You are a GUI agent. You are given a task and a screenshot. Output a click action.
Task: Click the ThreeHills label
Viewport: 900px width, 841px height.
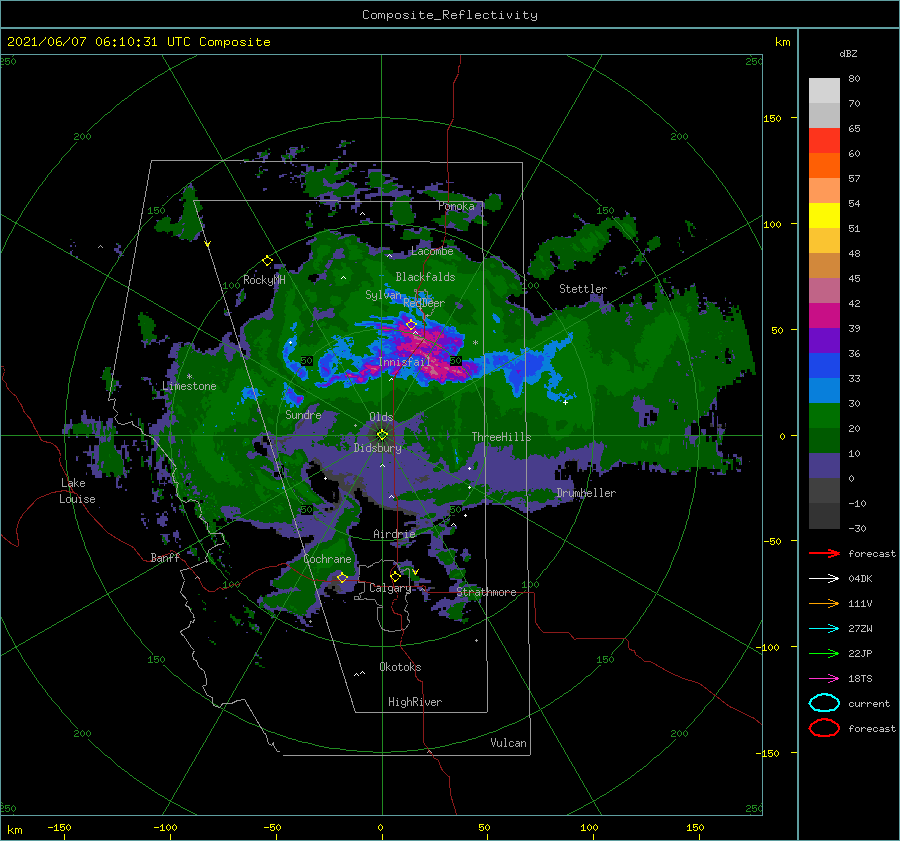click(501, 437)
